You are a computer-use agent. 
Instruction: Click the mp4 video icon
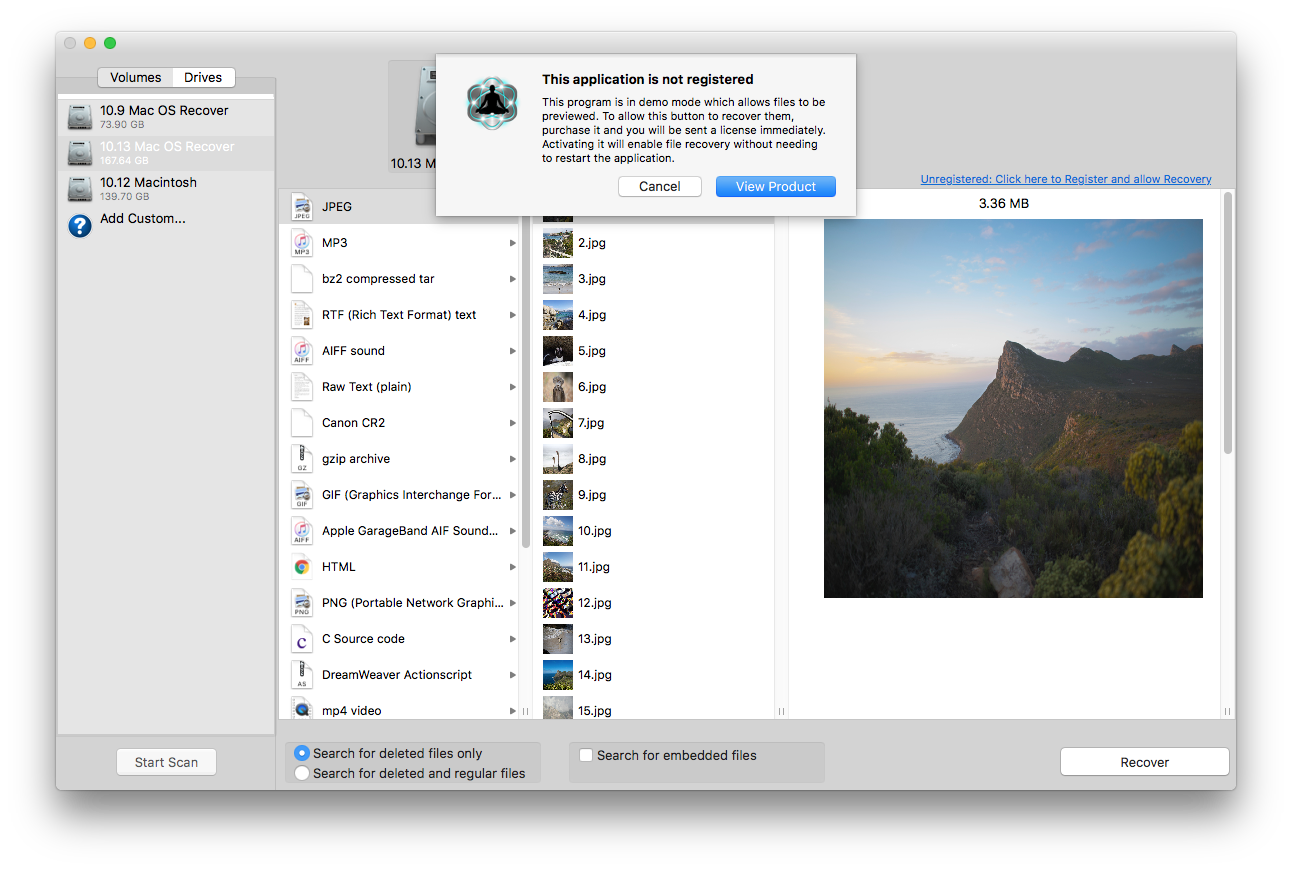(x=302, y=709)
